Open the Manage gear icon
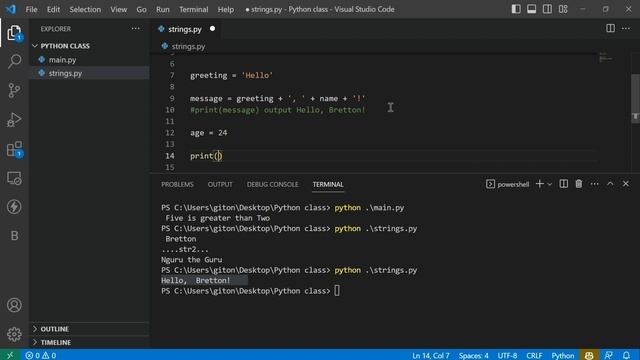640x360 pixels. point(14,334)
